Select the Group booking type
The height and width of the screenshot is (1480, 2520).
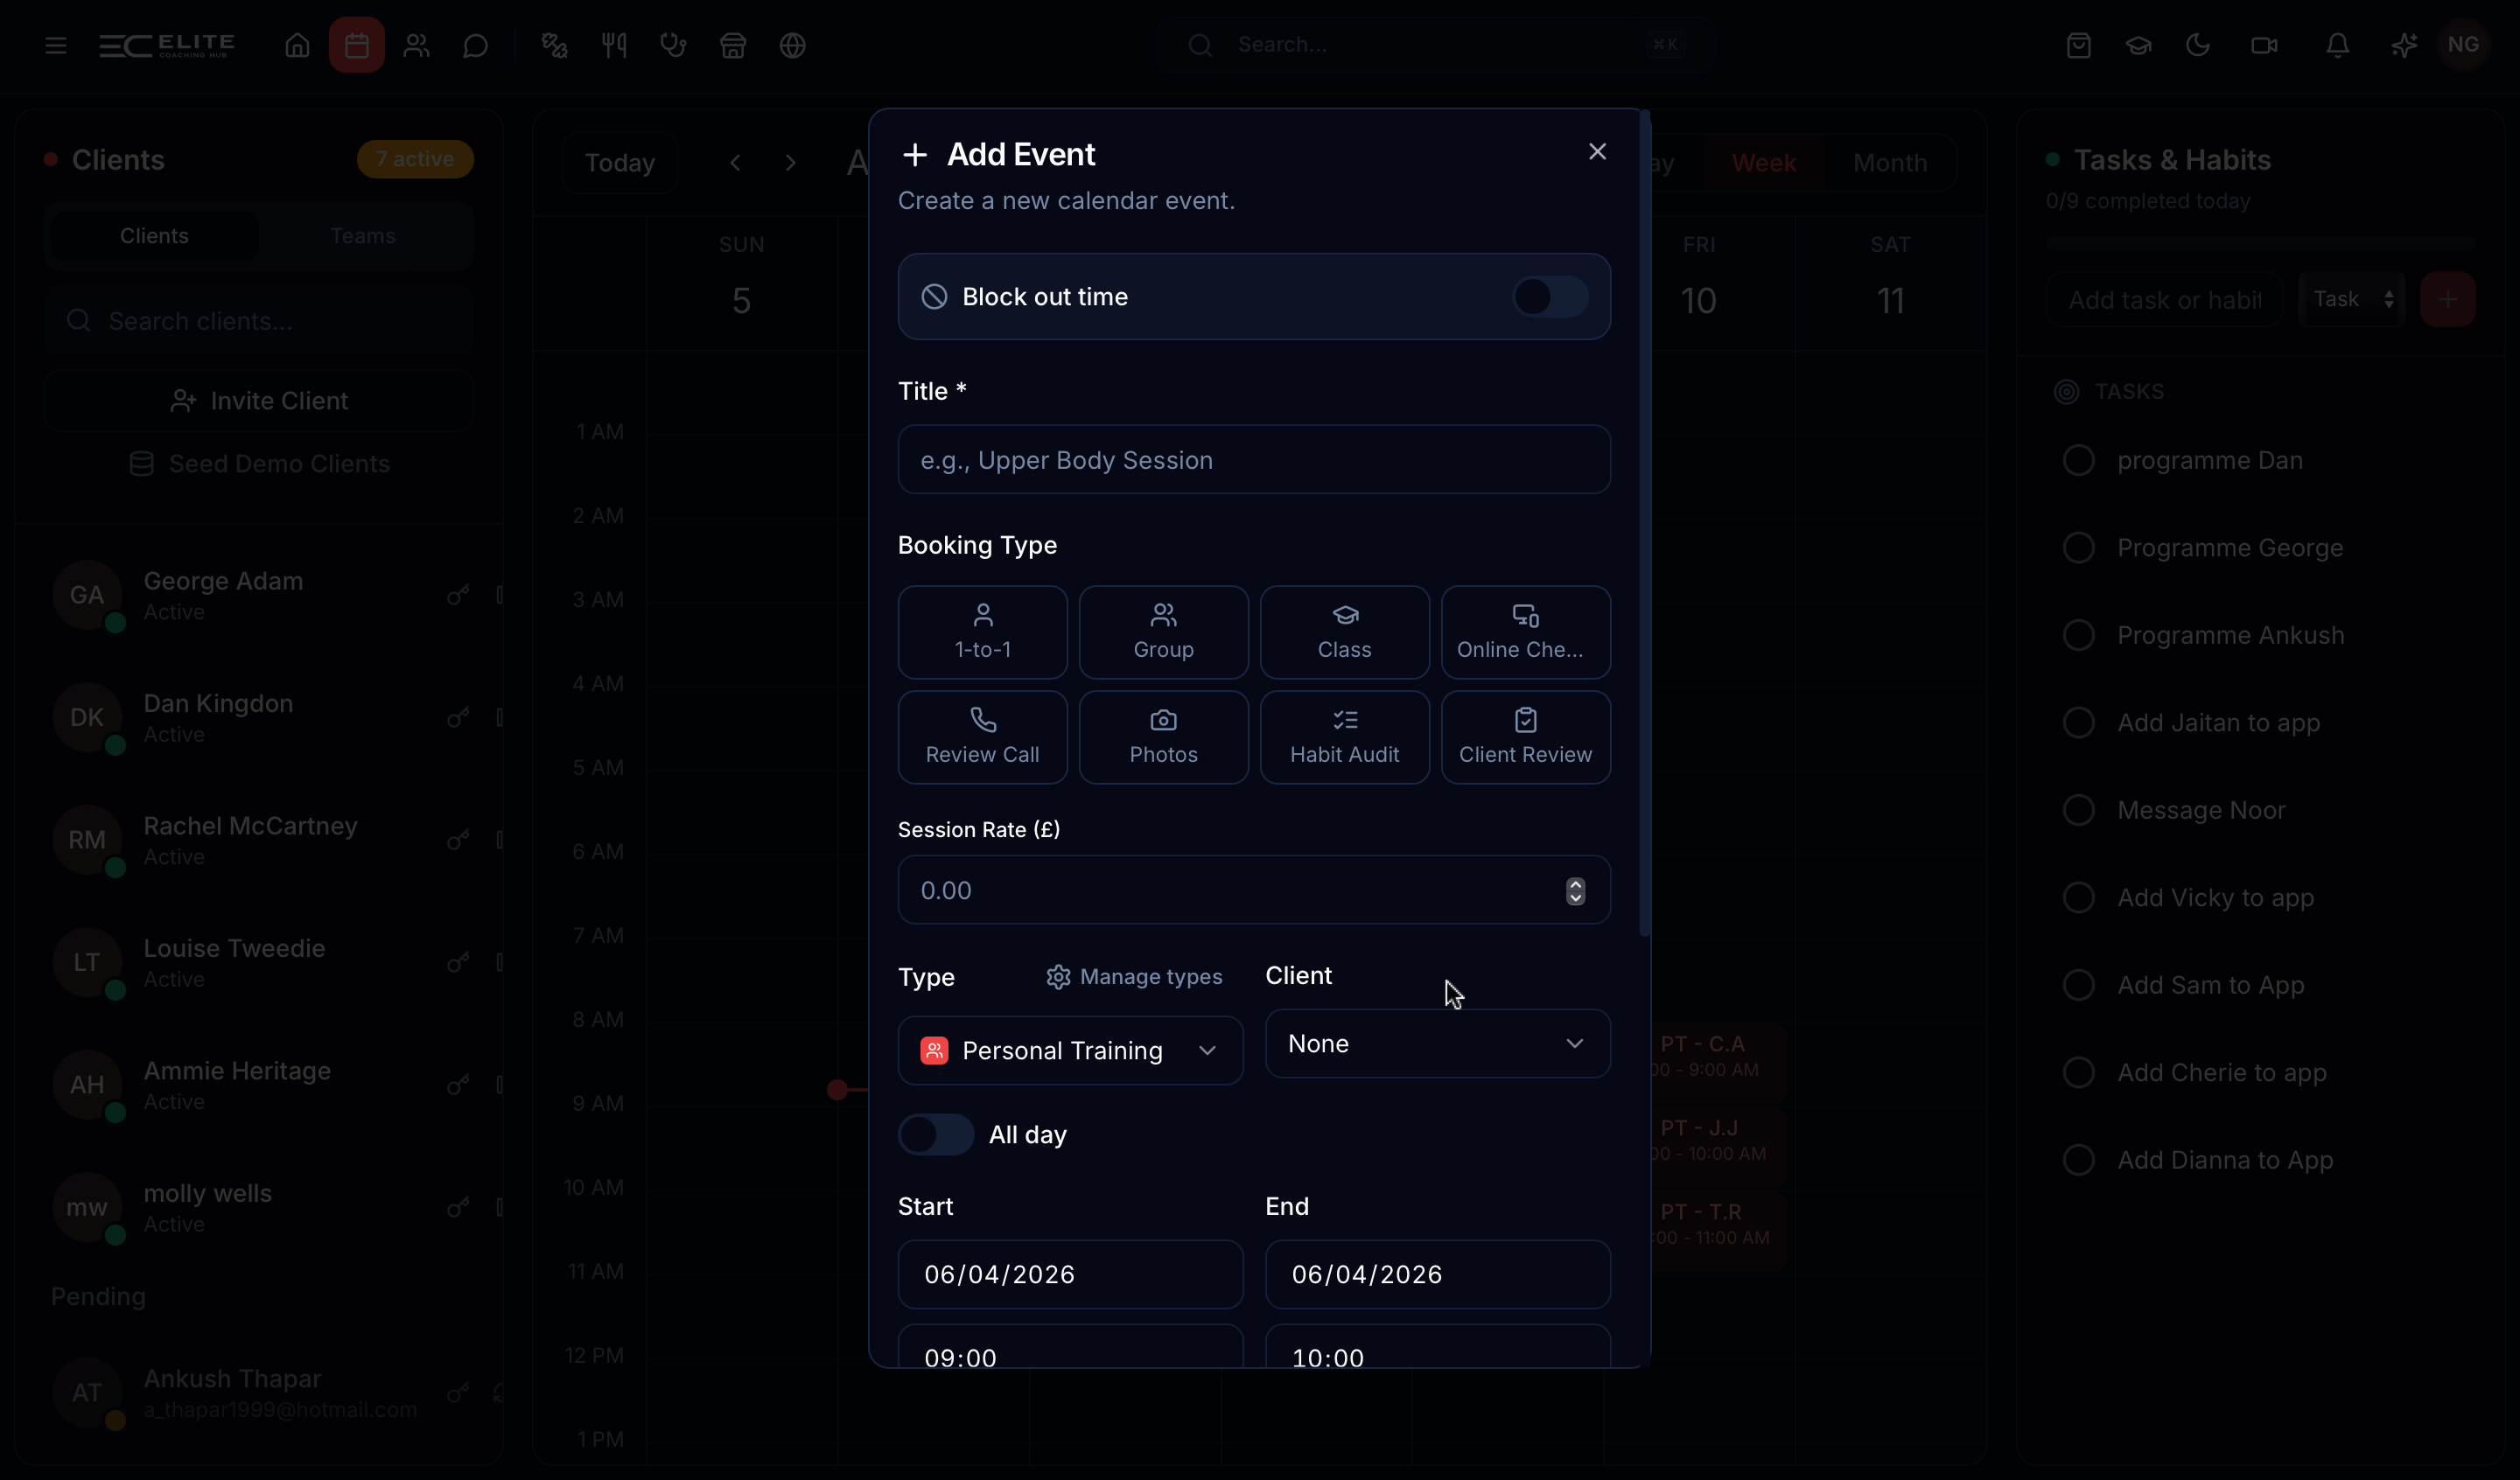[1163, 632]
